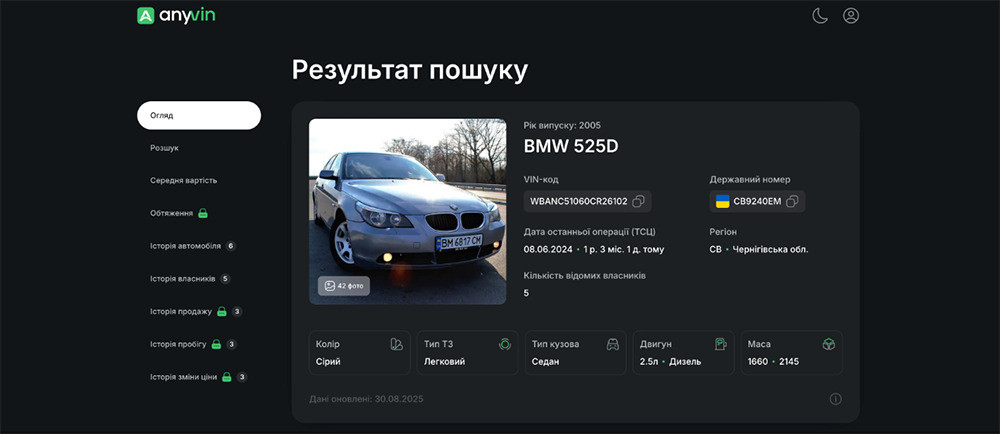1000x434 pixels.
Task: Click the Ukrainian flag icon on plate
Action: (723, 201)
